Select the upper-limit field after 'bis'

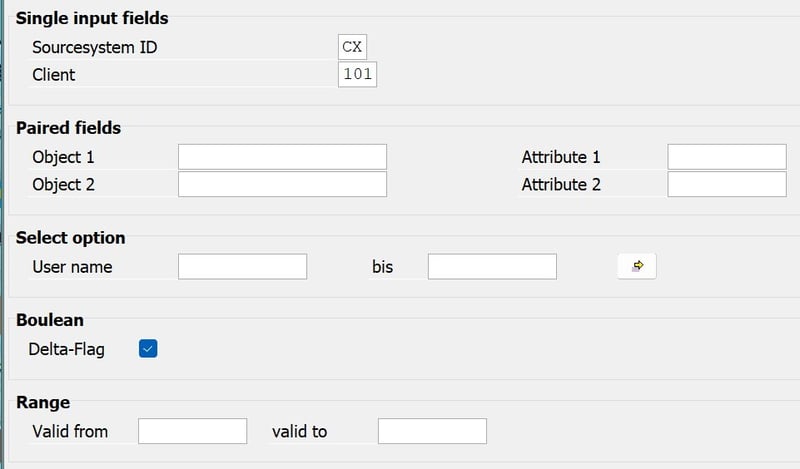pos(492,266)
